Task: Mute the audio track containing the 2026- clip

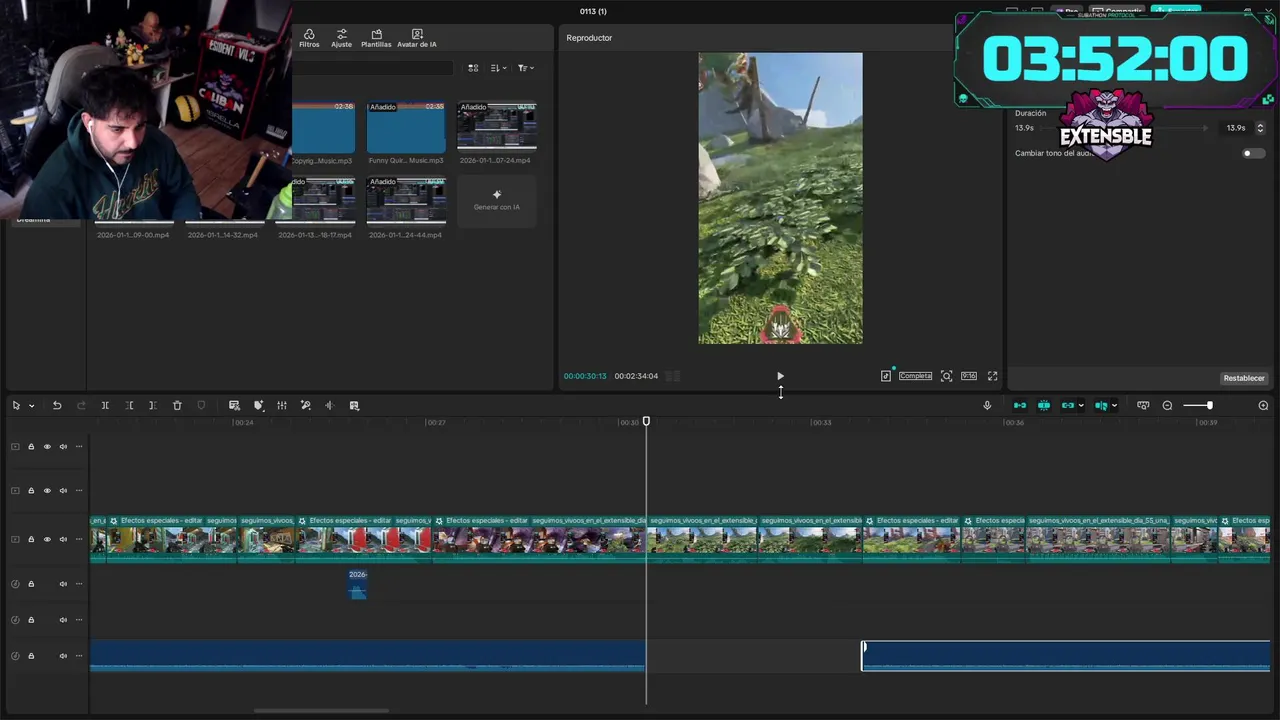Action: [x=63, y=584]
